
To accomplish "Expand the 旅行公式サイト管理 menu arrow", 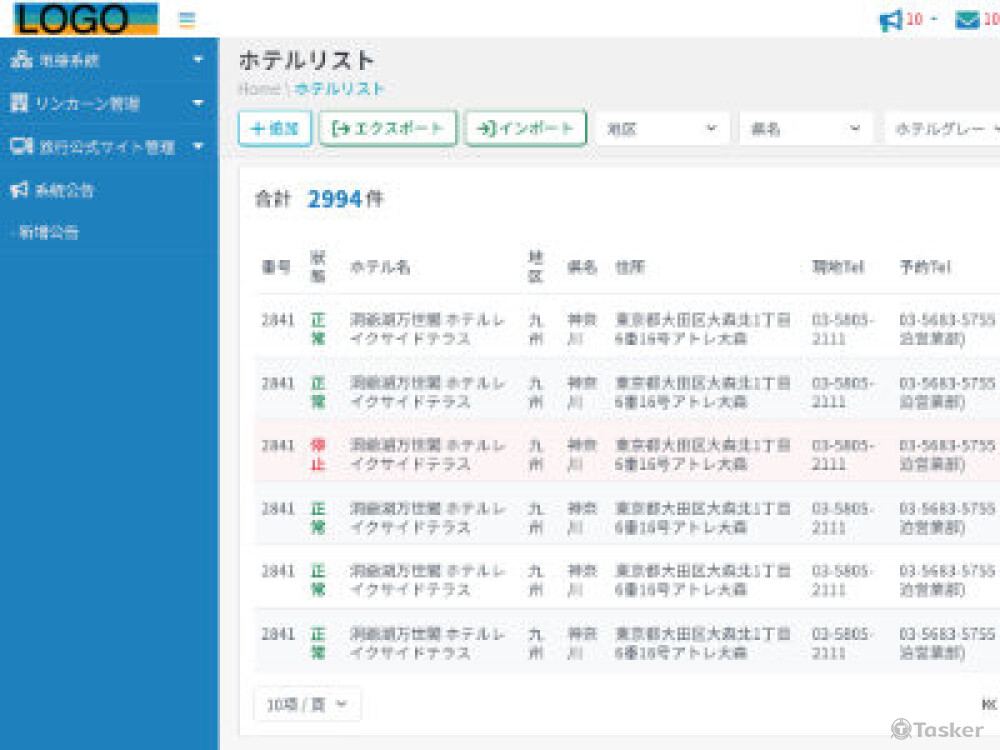I will [x=198, y=146].
